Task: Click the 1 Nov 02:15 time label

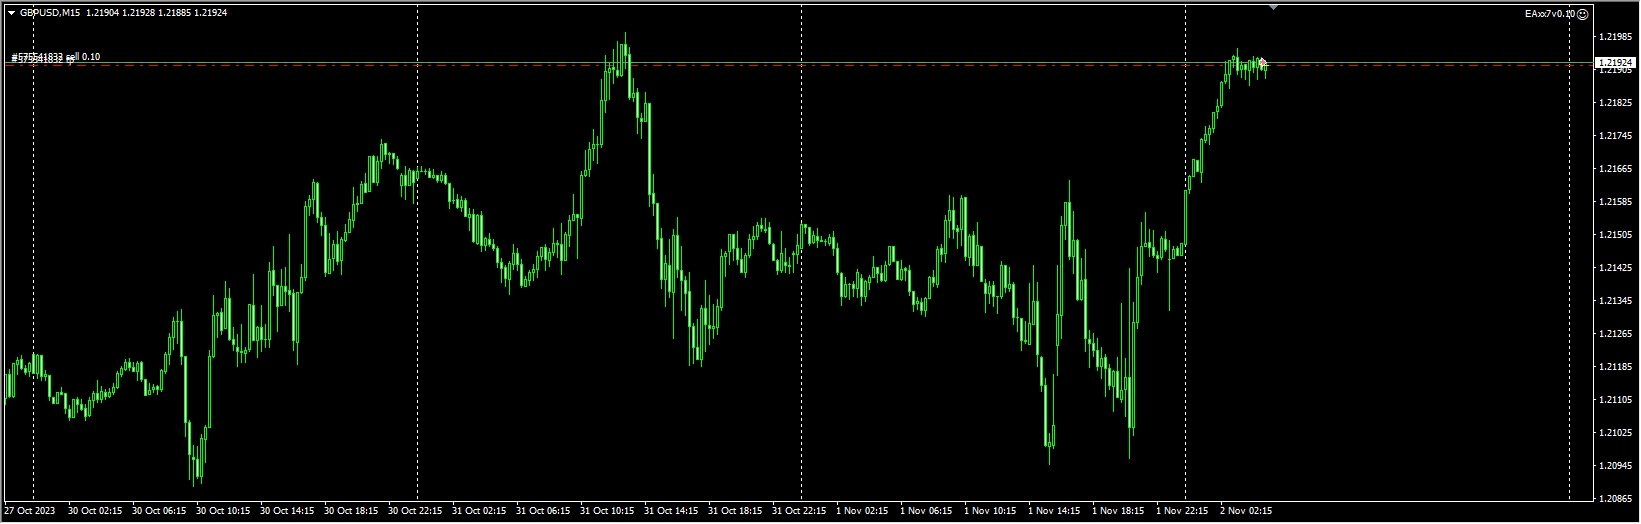Action: [x=862, y=511]
